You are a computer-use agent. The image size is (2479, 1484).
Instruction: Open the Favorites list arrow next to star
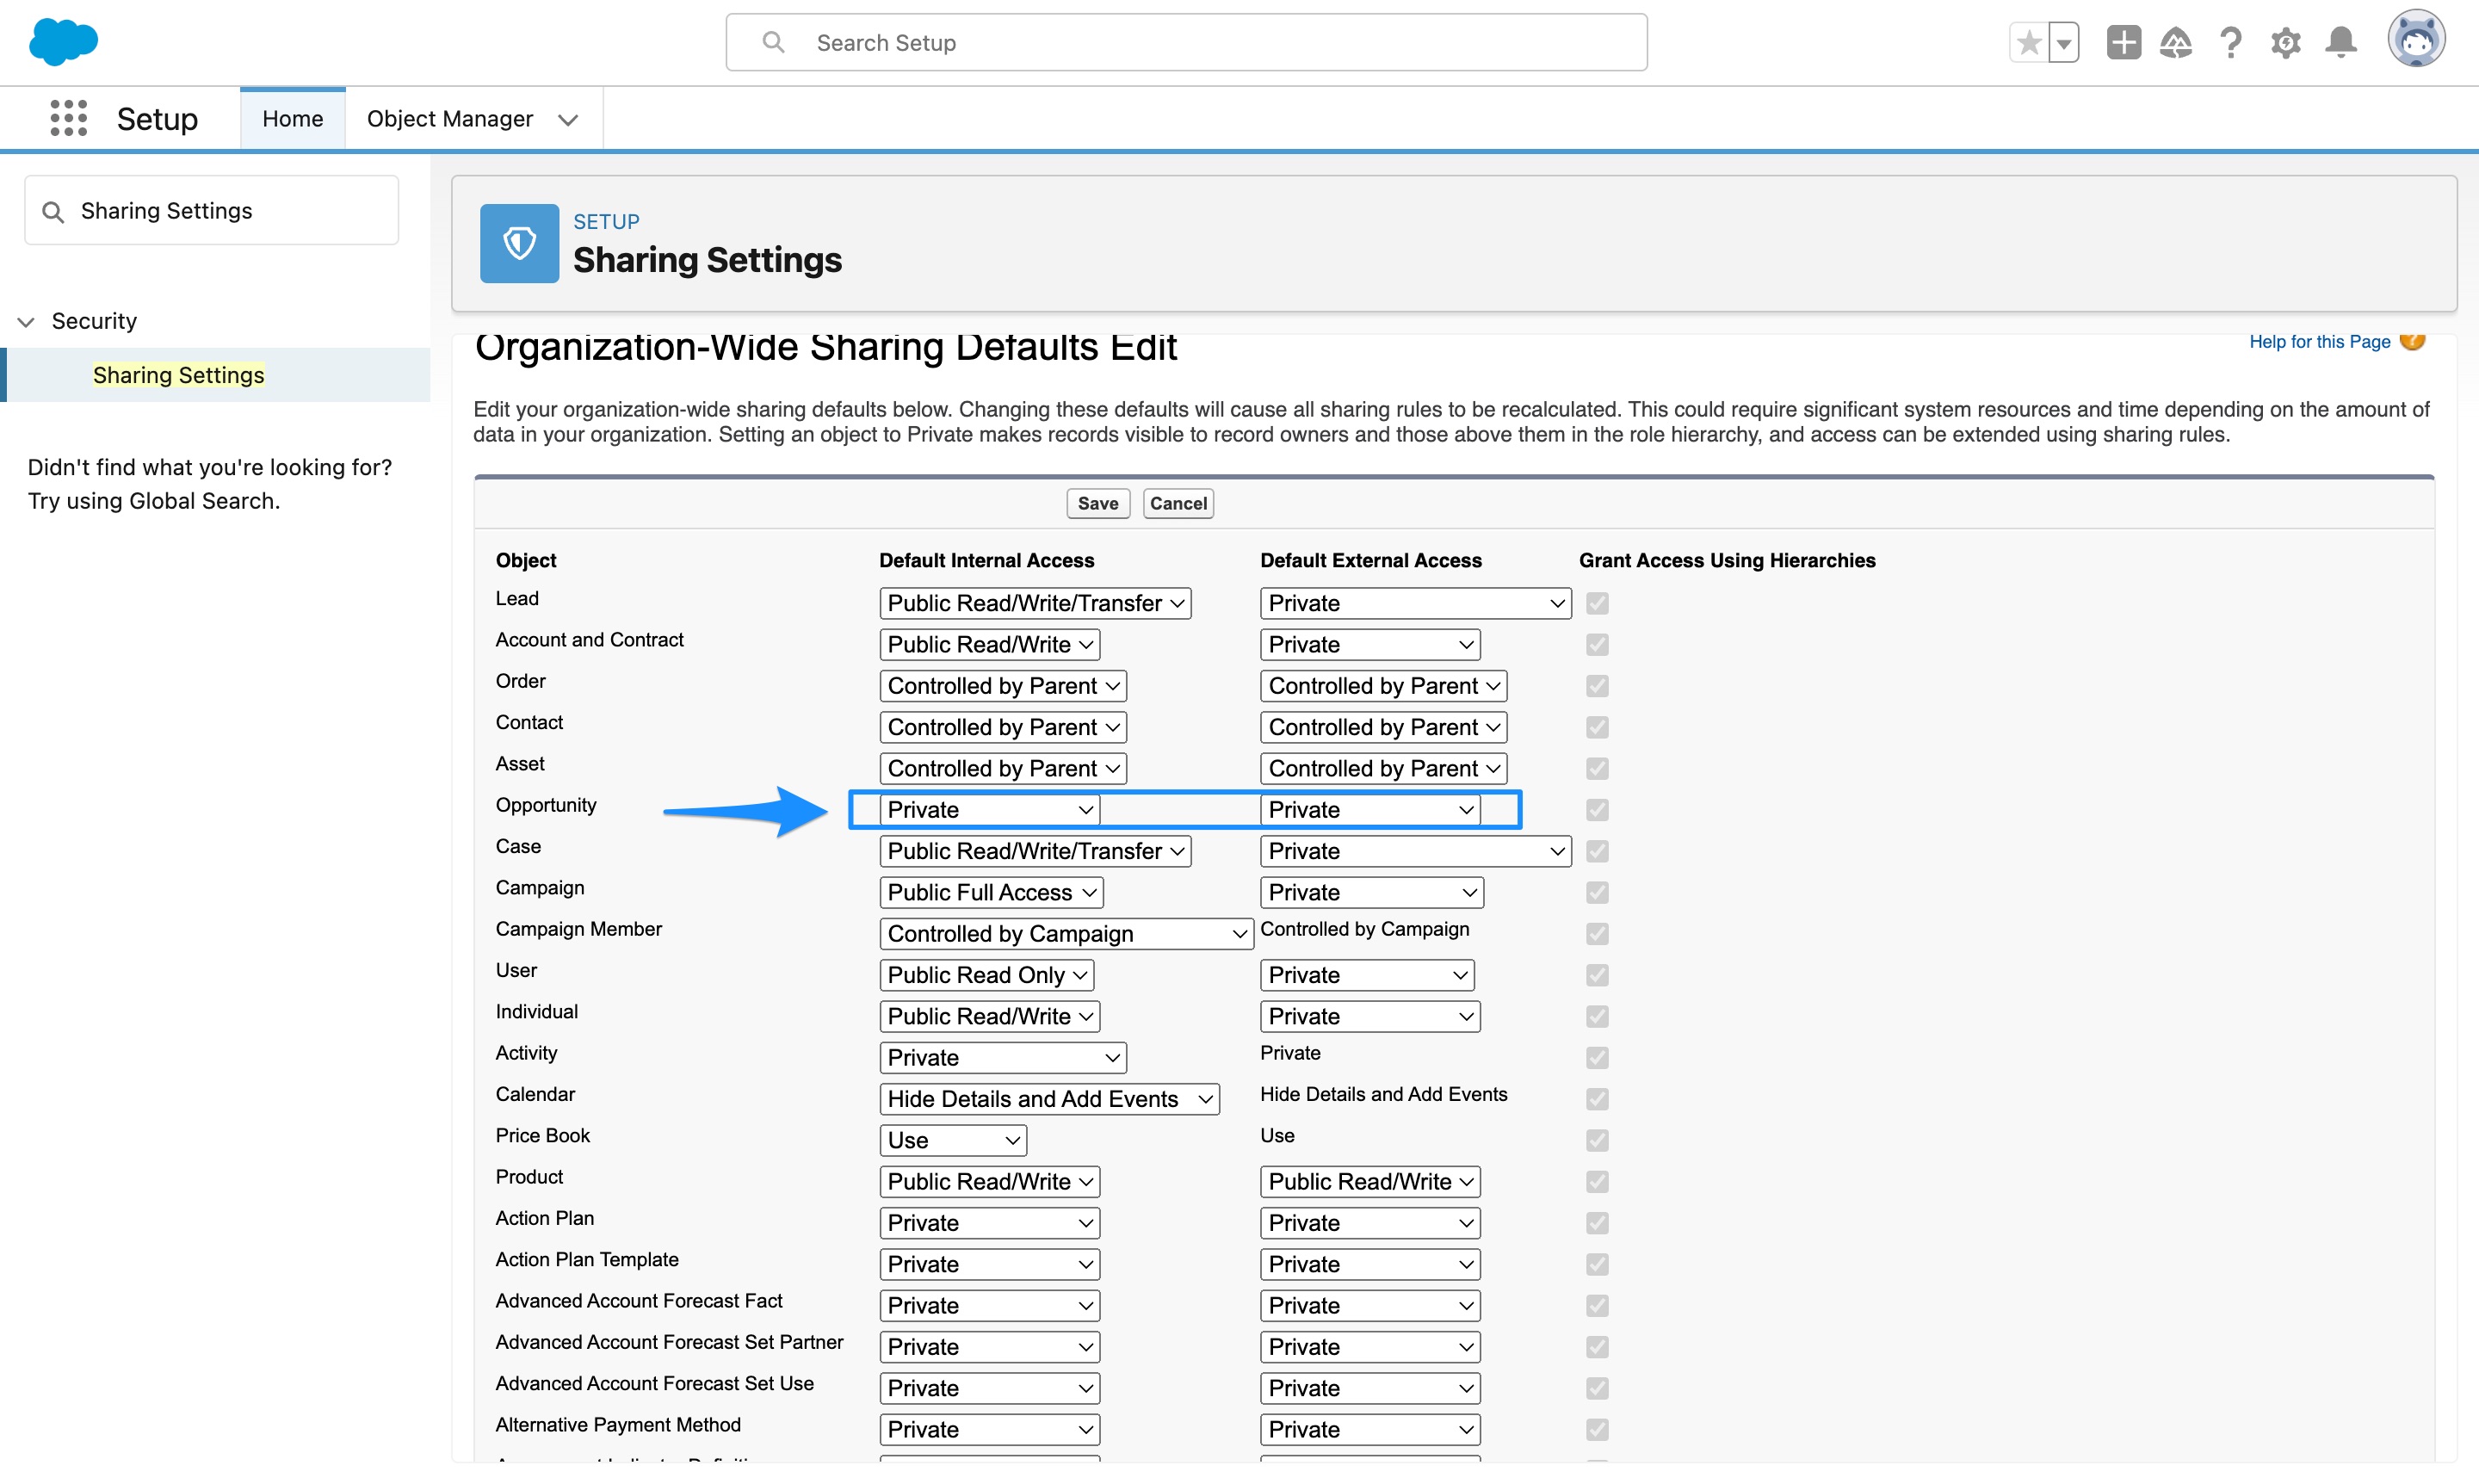pos(2064,42)
